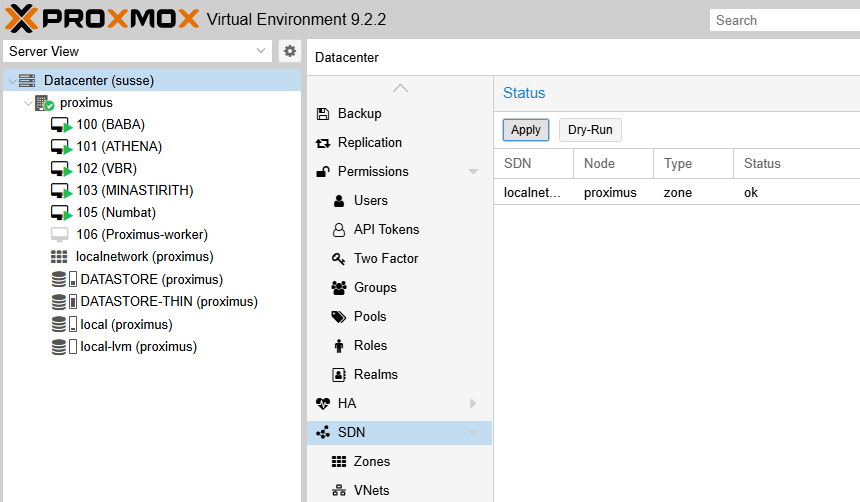Collapse the Permissions submenu arrow
The width and height of the screenshot is (860, 502).
[x=473, y=172]
